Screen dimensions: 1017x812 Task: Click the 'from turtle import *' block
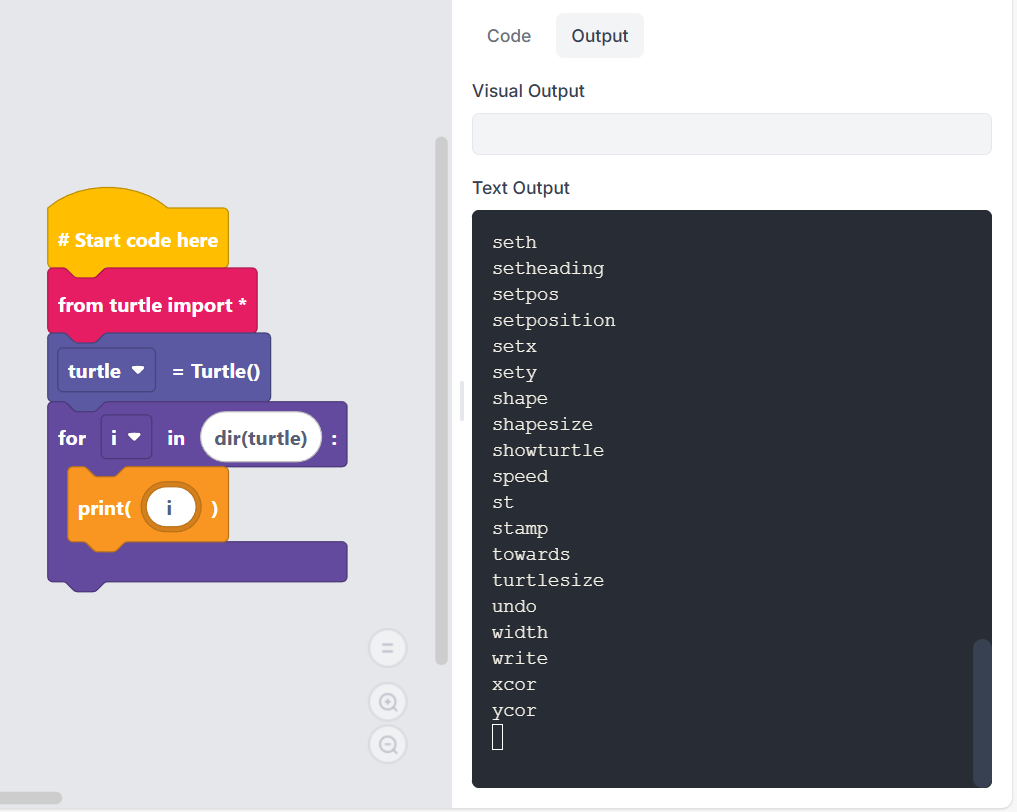pyautogui.click(x=152, y=305)
